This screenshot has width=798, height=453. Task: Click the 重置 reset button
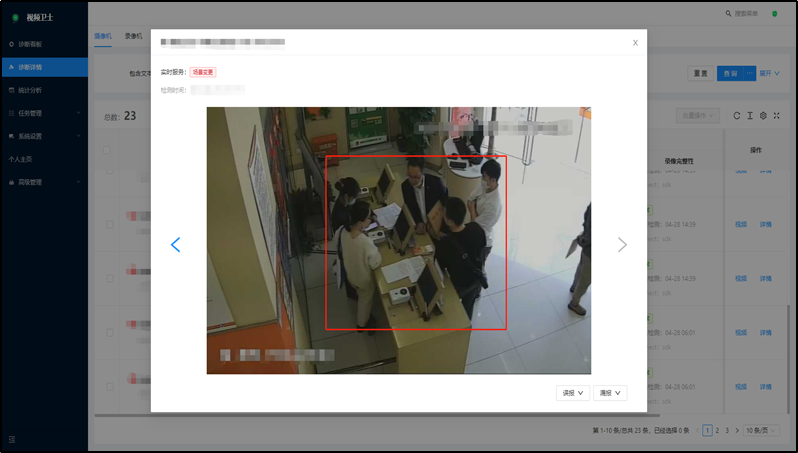pos(699,74)
